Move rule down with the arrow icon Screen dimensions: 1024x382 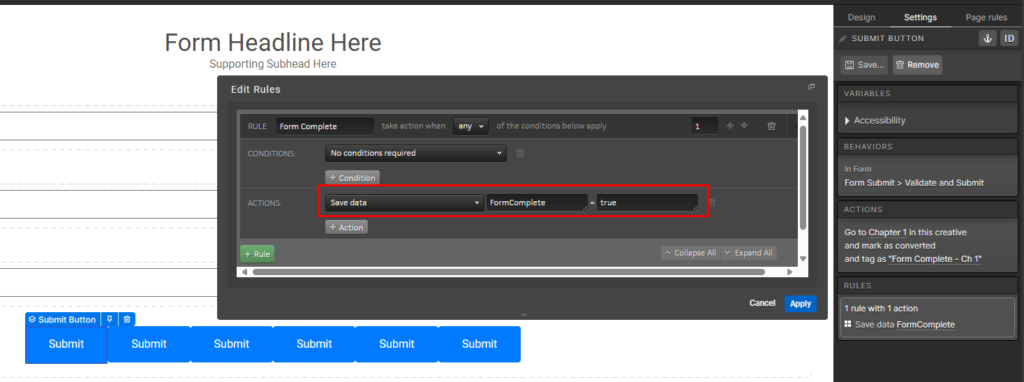[743, 126]
